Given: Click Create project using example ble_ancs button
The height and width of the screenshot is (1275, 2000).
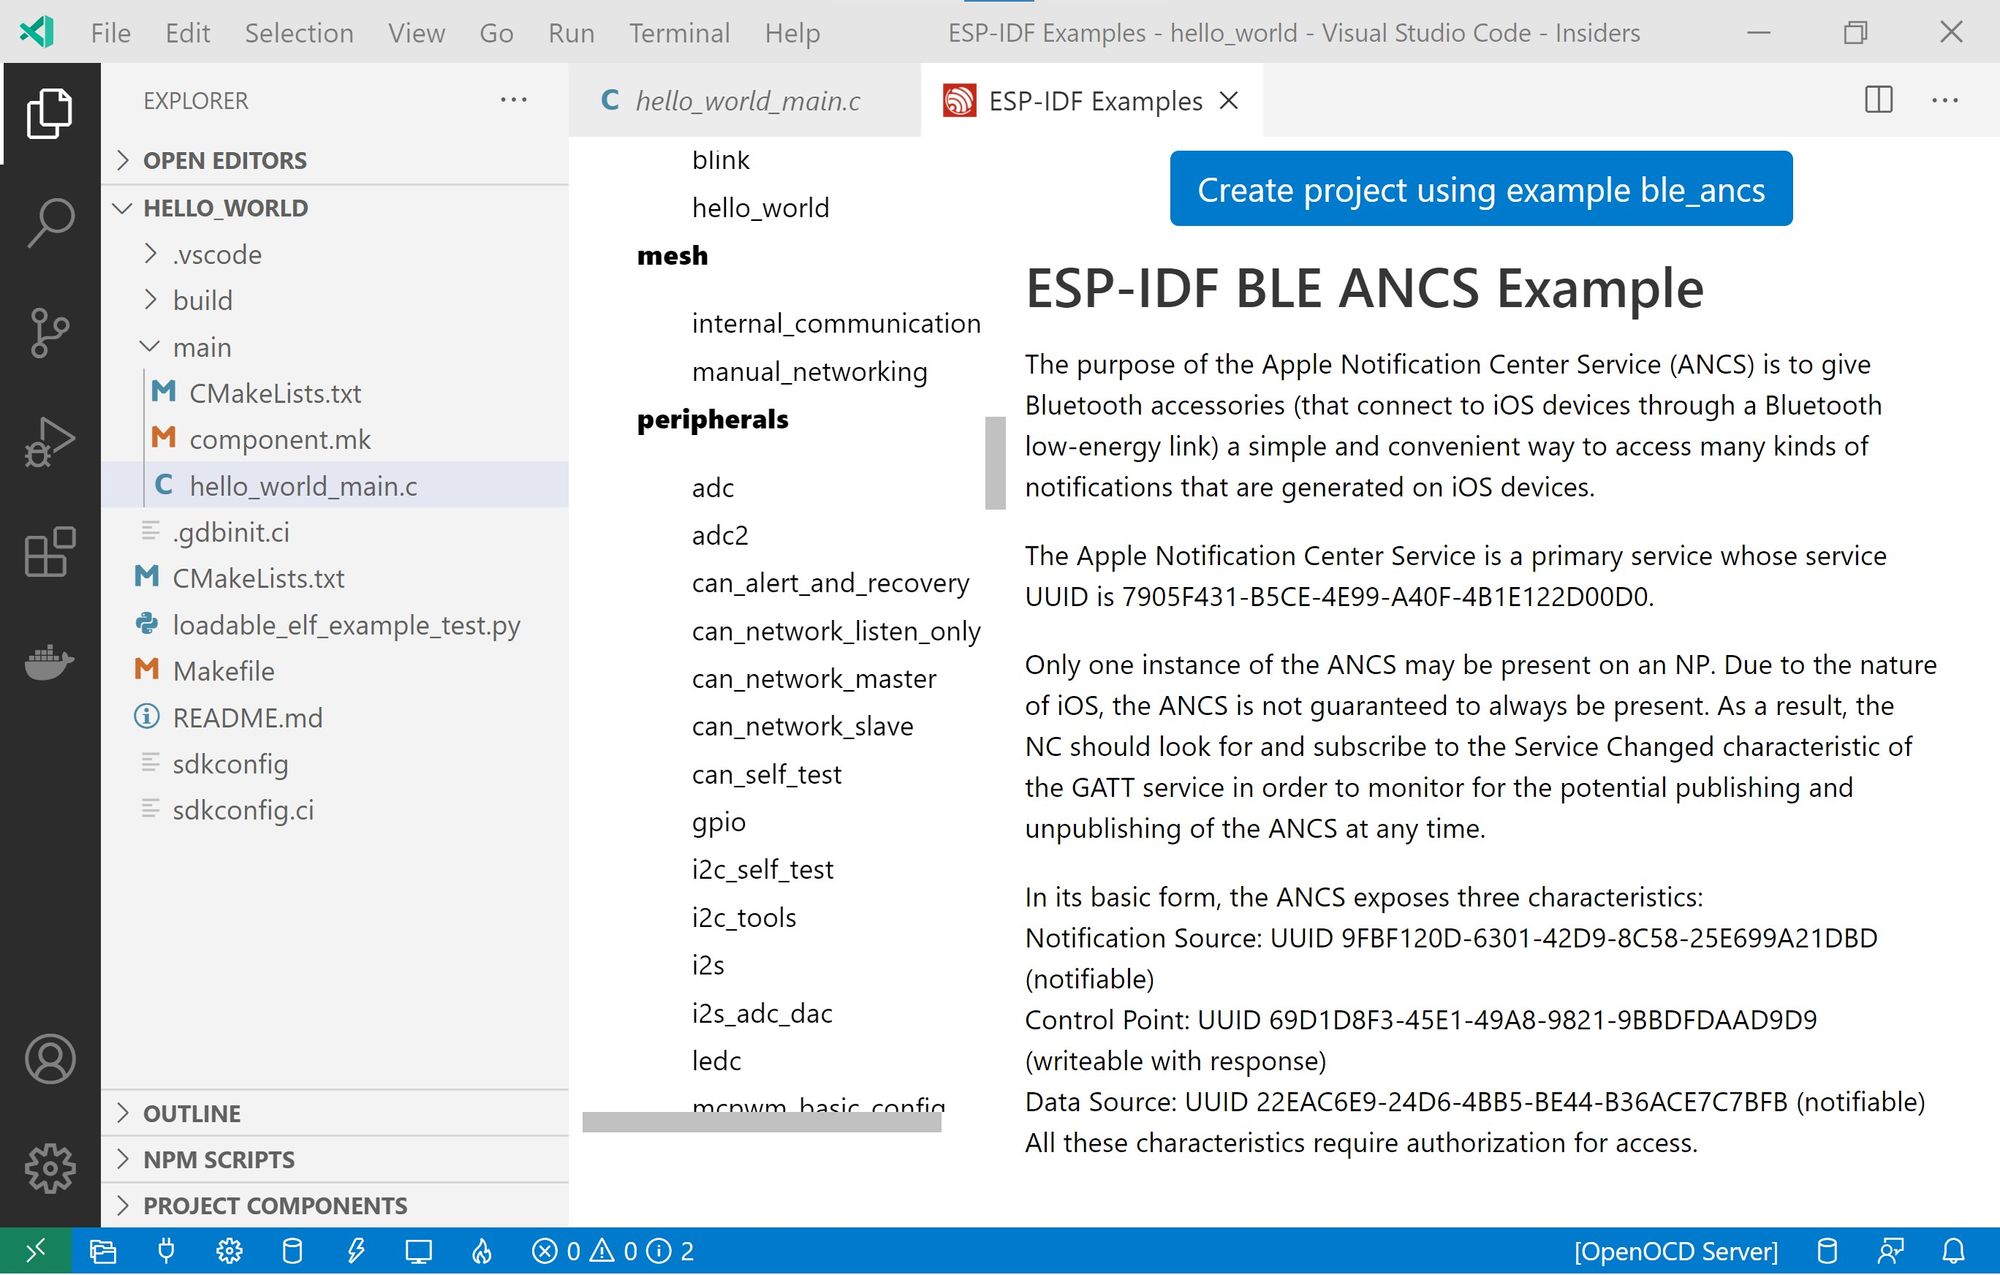Looking at the screenshot, I should click(1481, 189).
